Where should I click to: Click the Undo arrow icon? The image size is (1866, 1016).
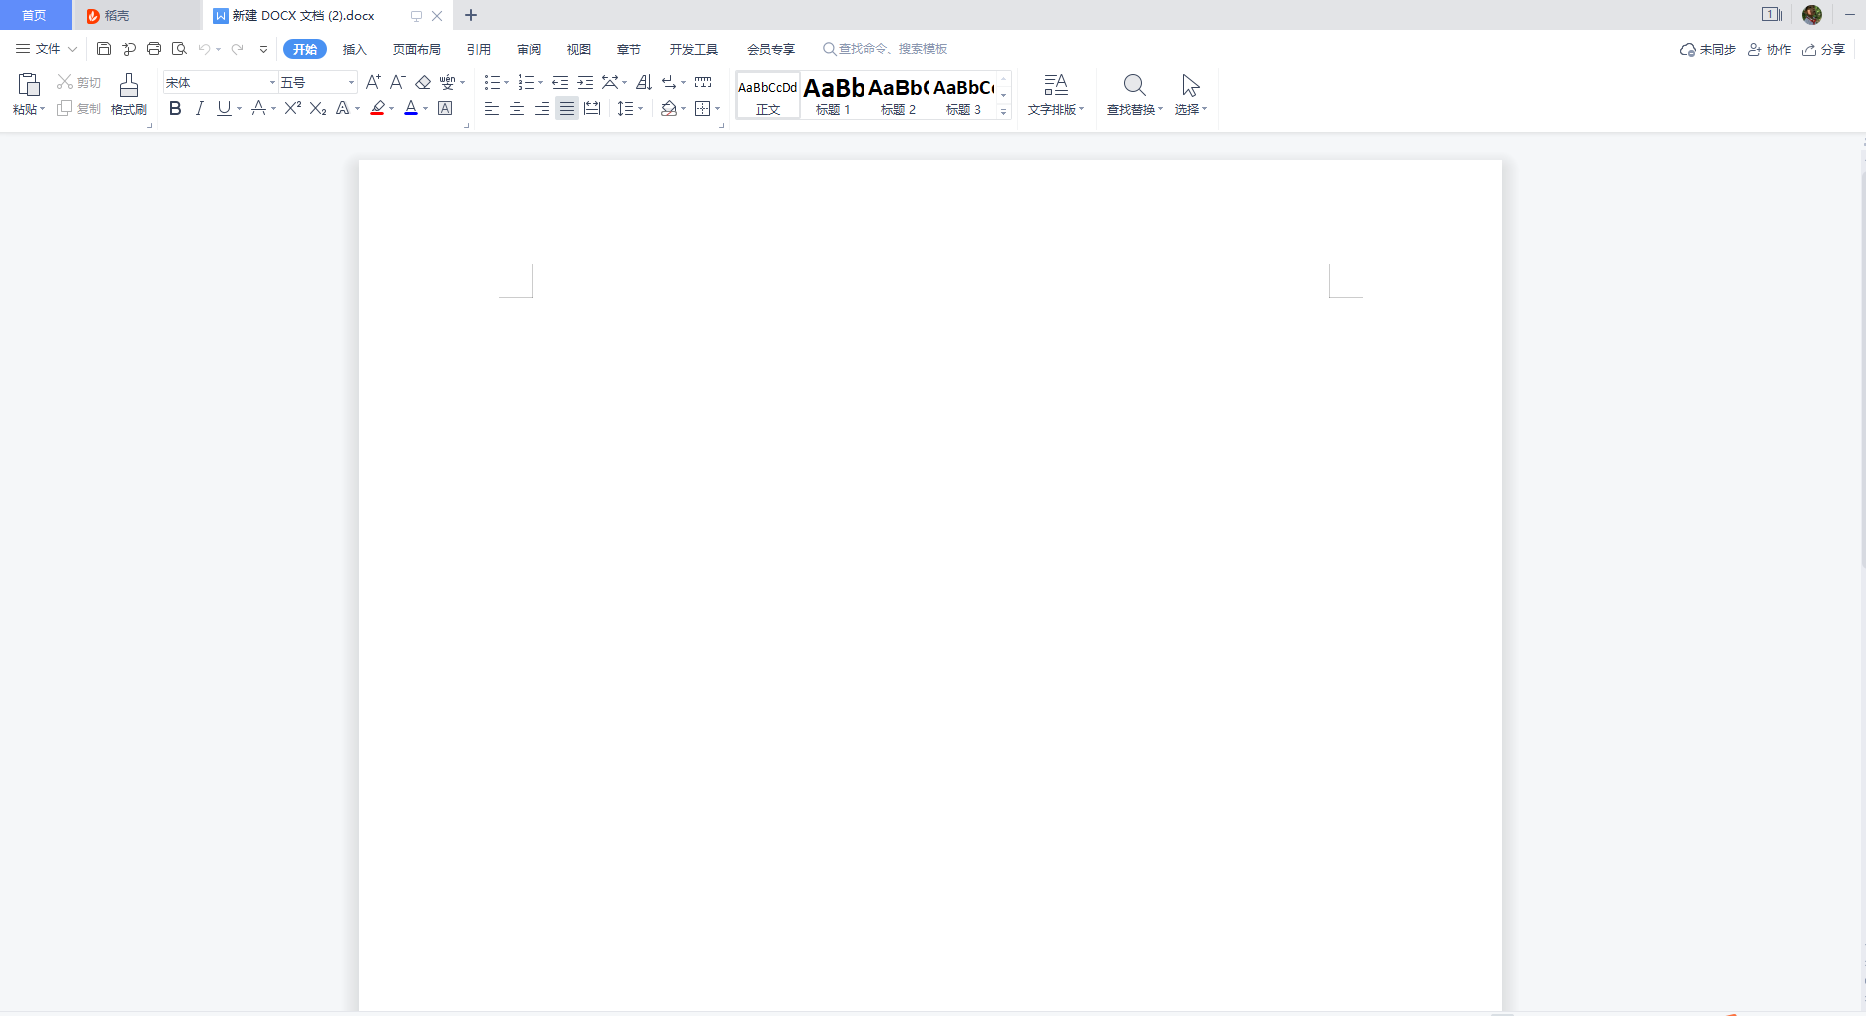pos(204,49)
